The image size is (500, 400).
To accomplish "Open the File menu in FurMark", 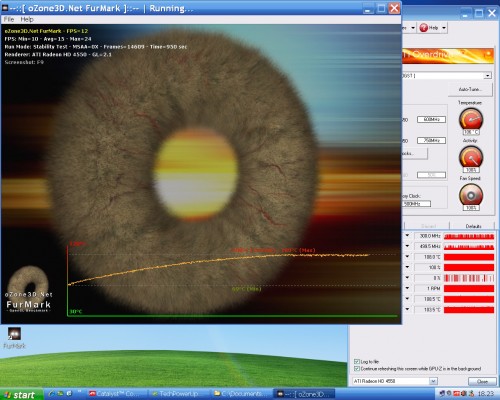I will [x=9, y=19].
